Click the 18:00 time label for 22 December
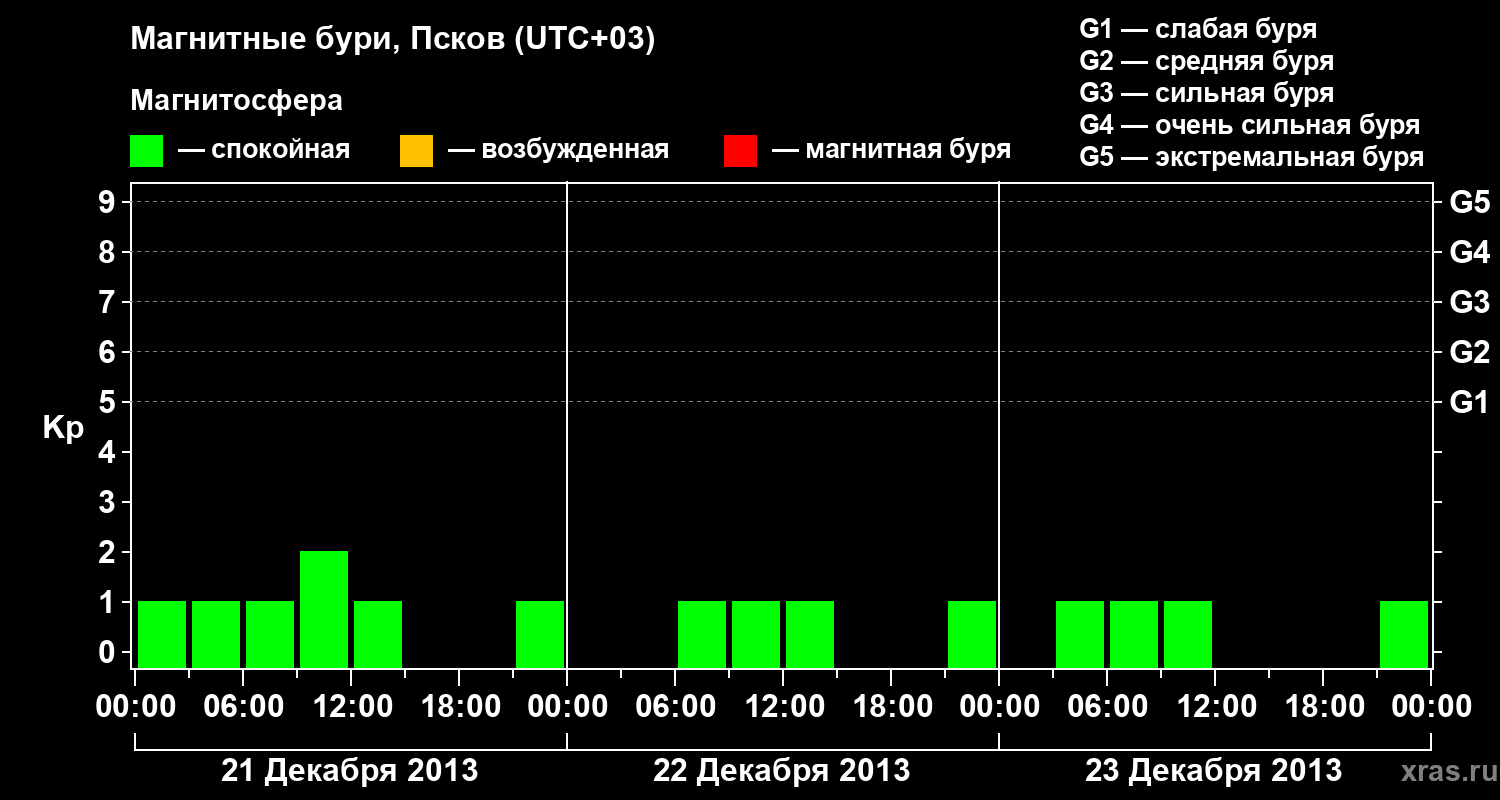Screen dimensions: 1500x800 coord(891,707)
